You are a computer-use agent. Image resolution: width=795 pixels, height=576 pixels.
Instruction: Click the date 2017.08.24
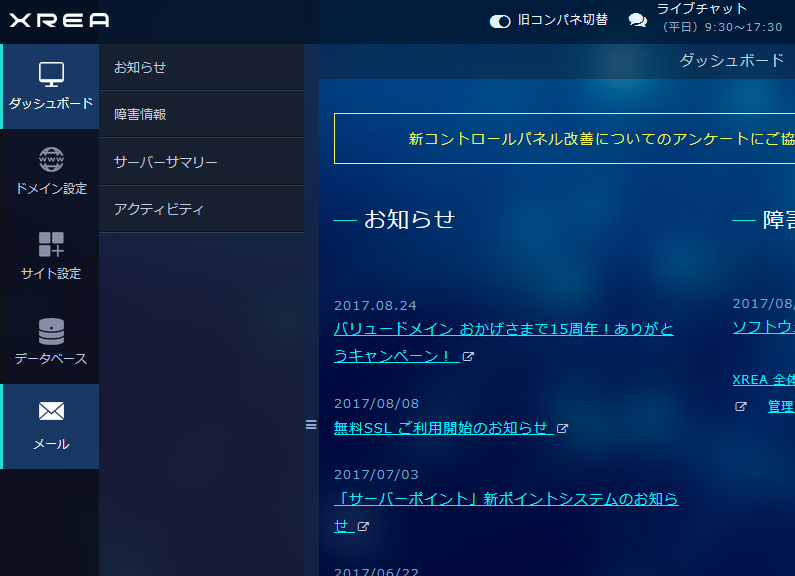point(375,305)
